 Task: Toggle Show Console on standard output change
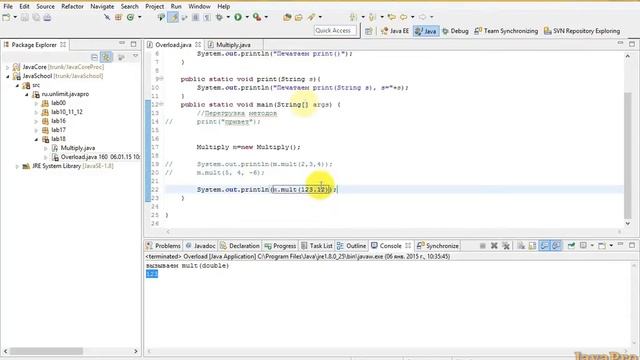544,245
